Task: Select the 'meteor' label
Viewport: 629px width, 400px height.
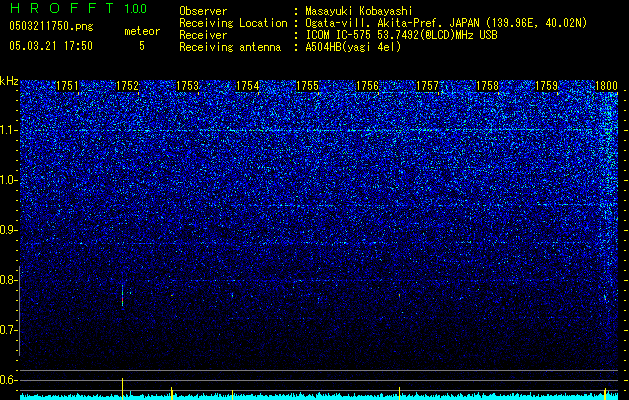Action: pyautogui.click(x=142, y=31)
